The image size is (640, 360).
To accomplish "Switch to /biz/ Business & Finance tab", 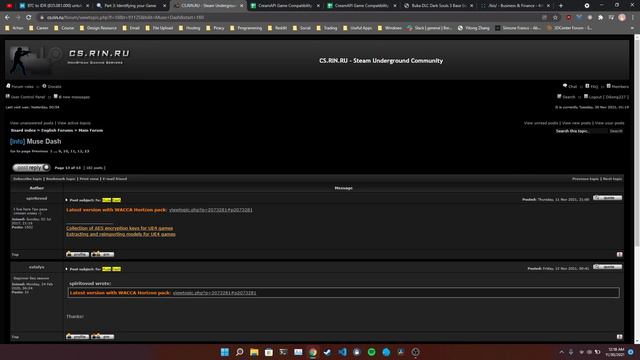I will click(x=515, y=6).
